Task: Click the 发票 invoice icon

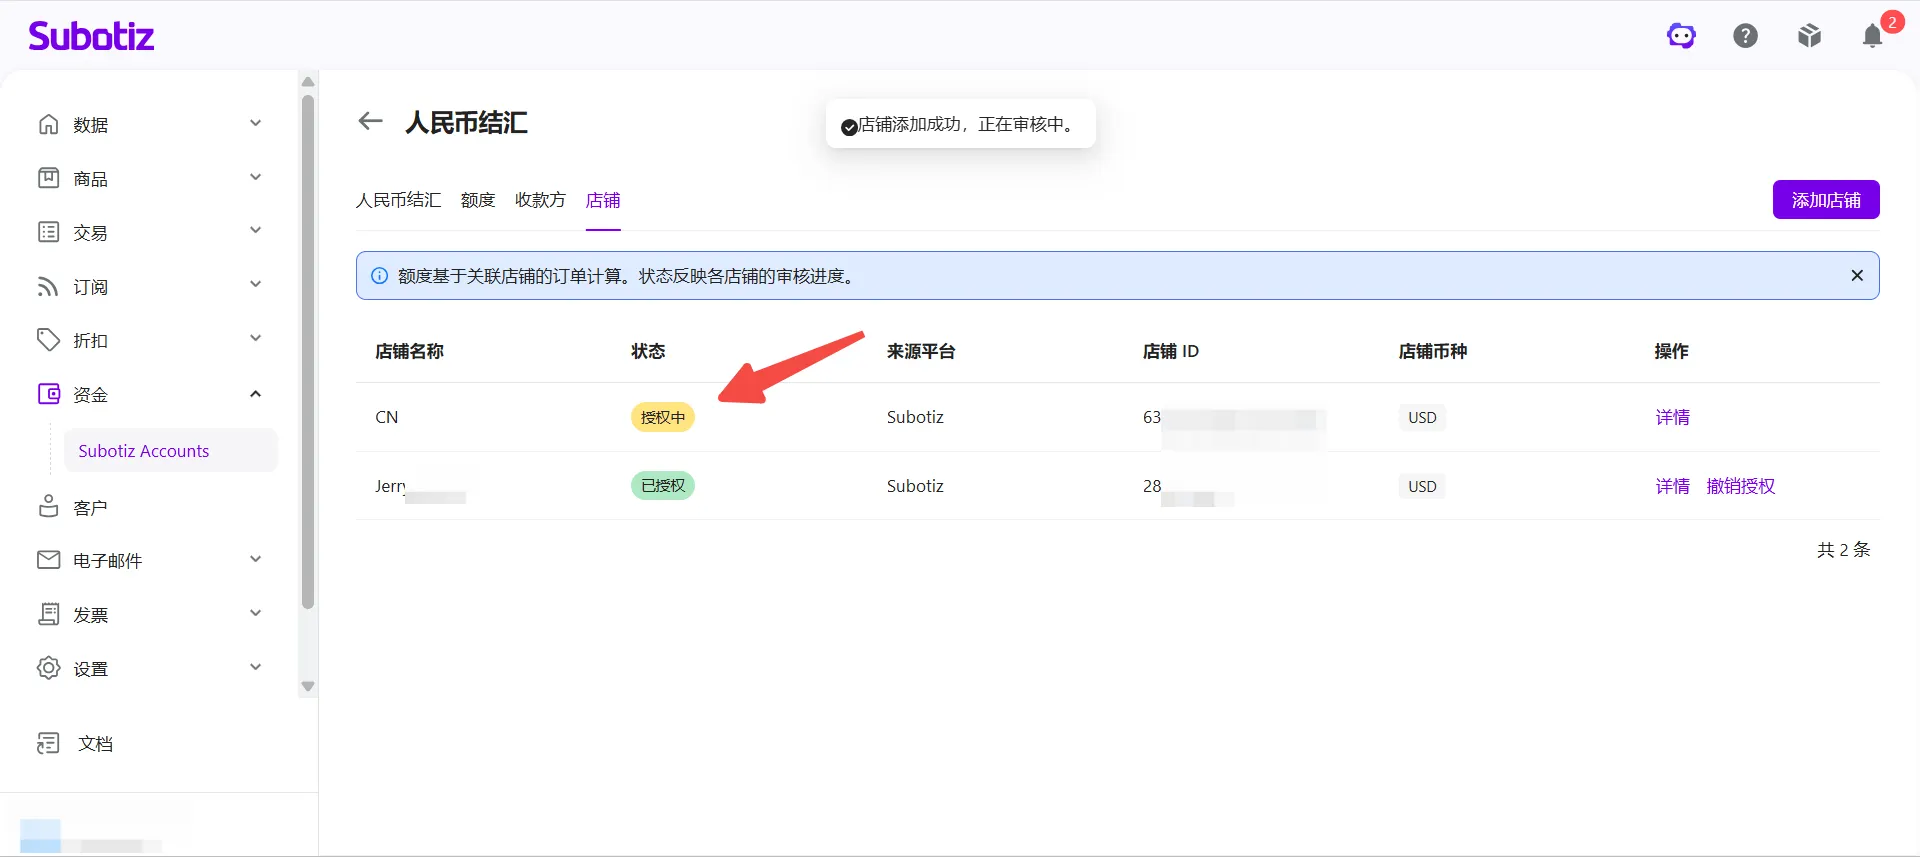Action: (x=48, y=614)
